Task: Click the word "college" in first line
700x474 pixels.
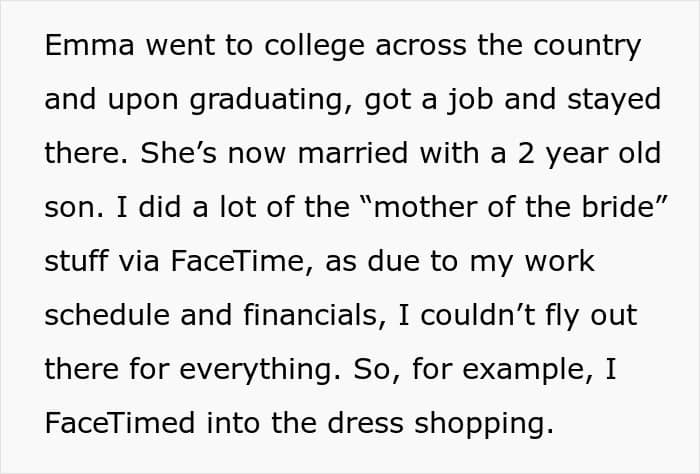Action: 315,47
